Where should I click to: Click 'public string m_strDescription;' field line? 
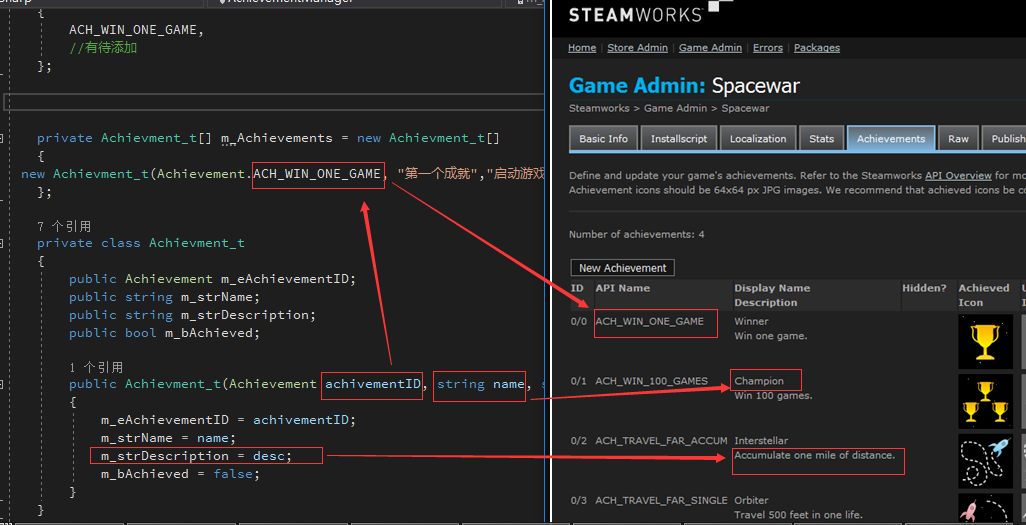[192, 315]
